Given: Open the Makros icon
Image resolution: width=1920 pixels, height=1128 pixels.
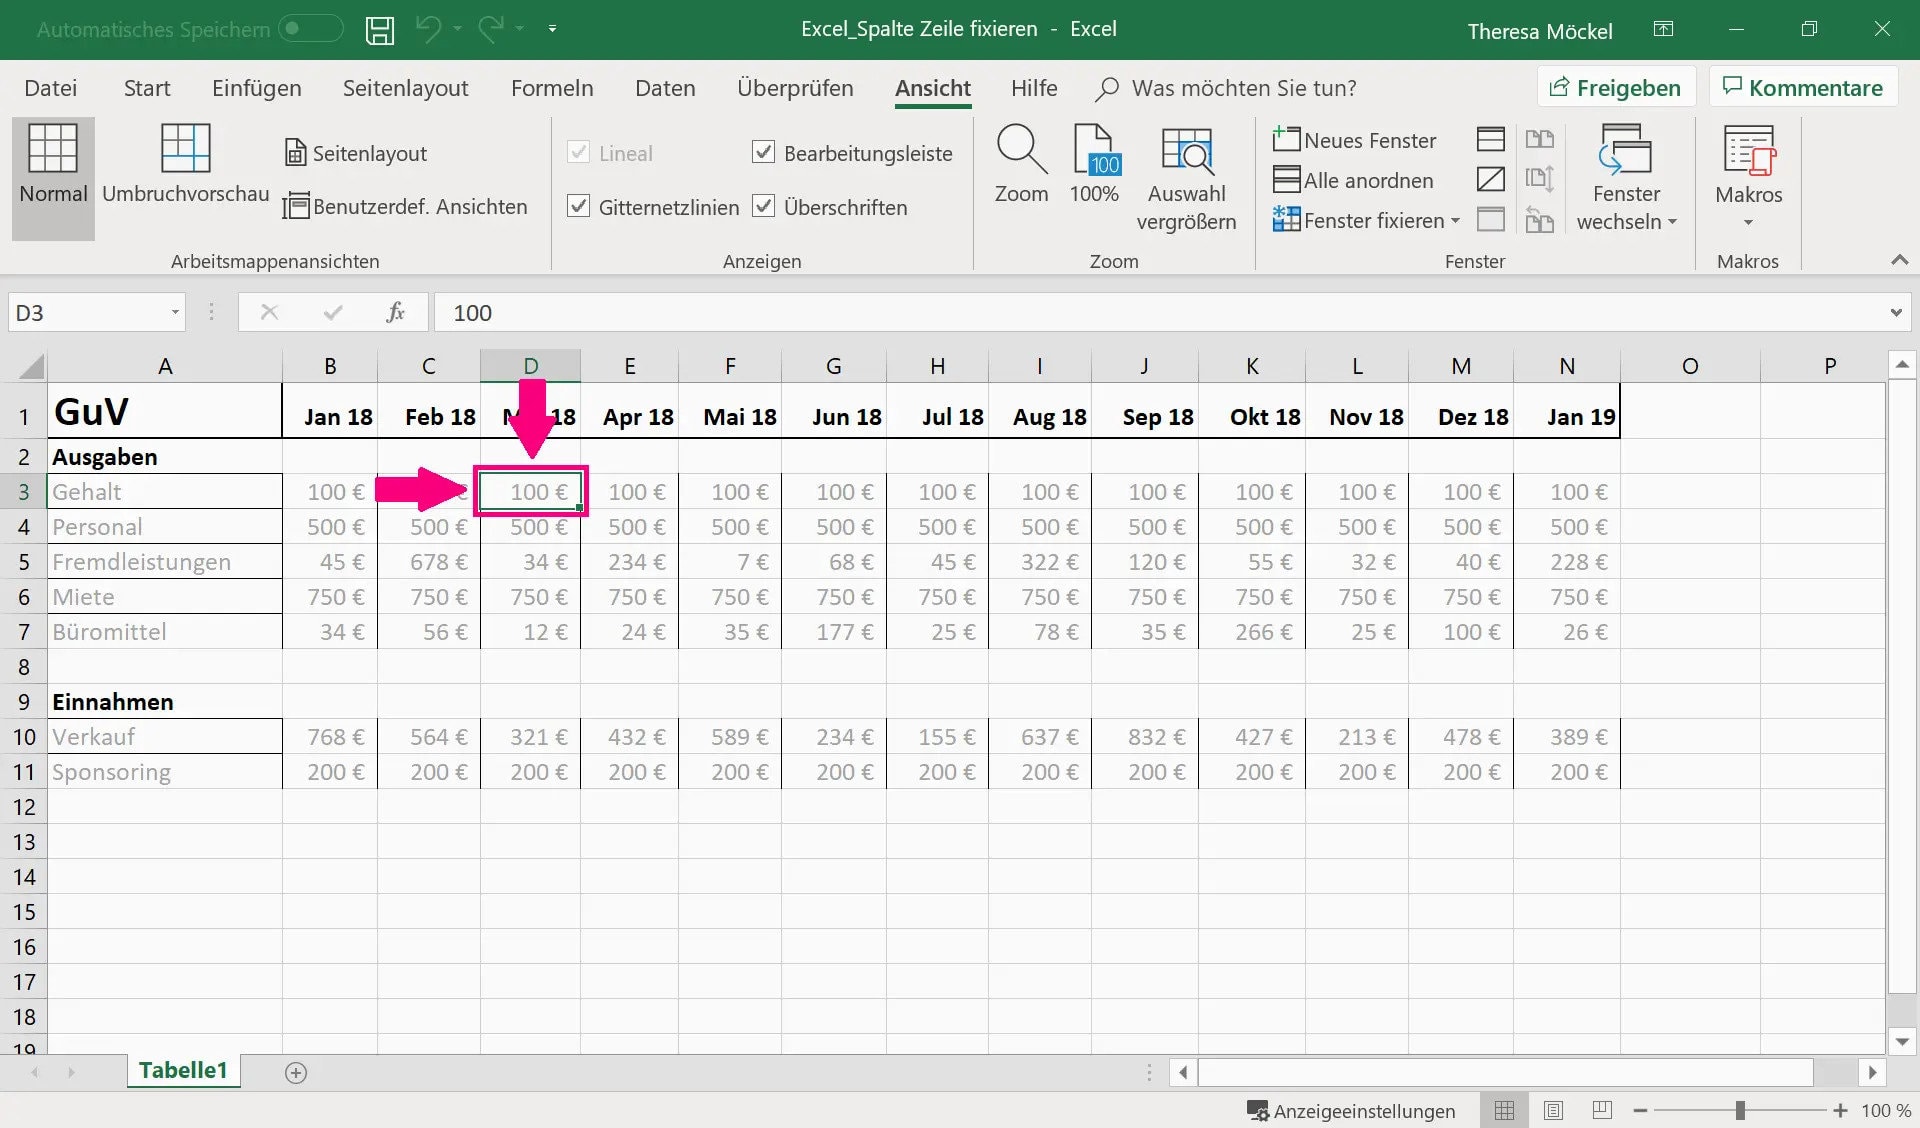Looking at the screenshot, I should pyautogui.click(x=1748, y=150).
